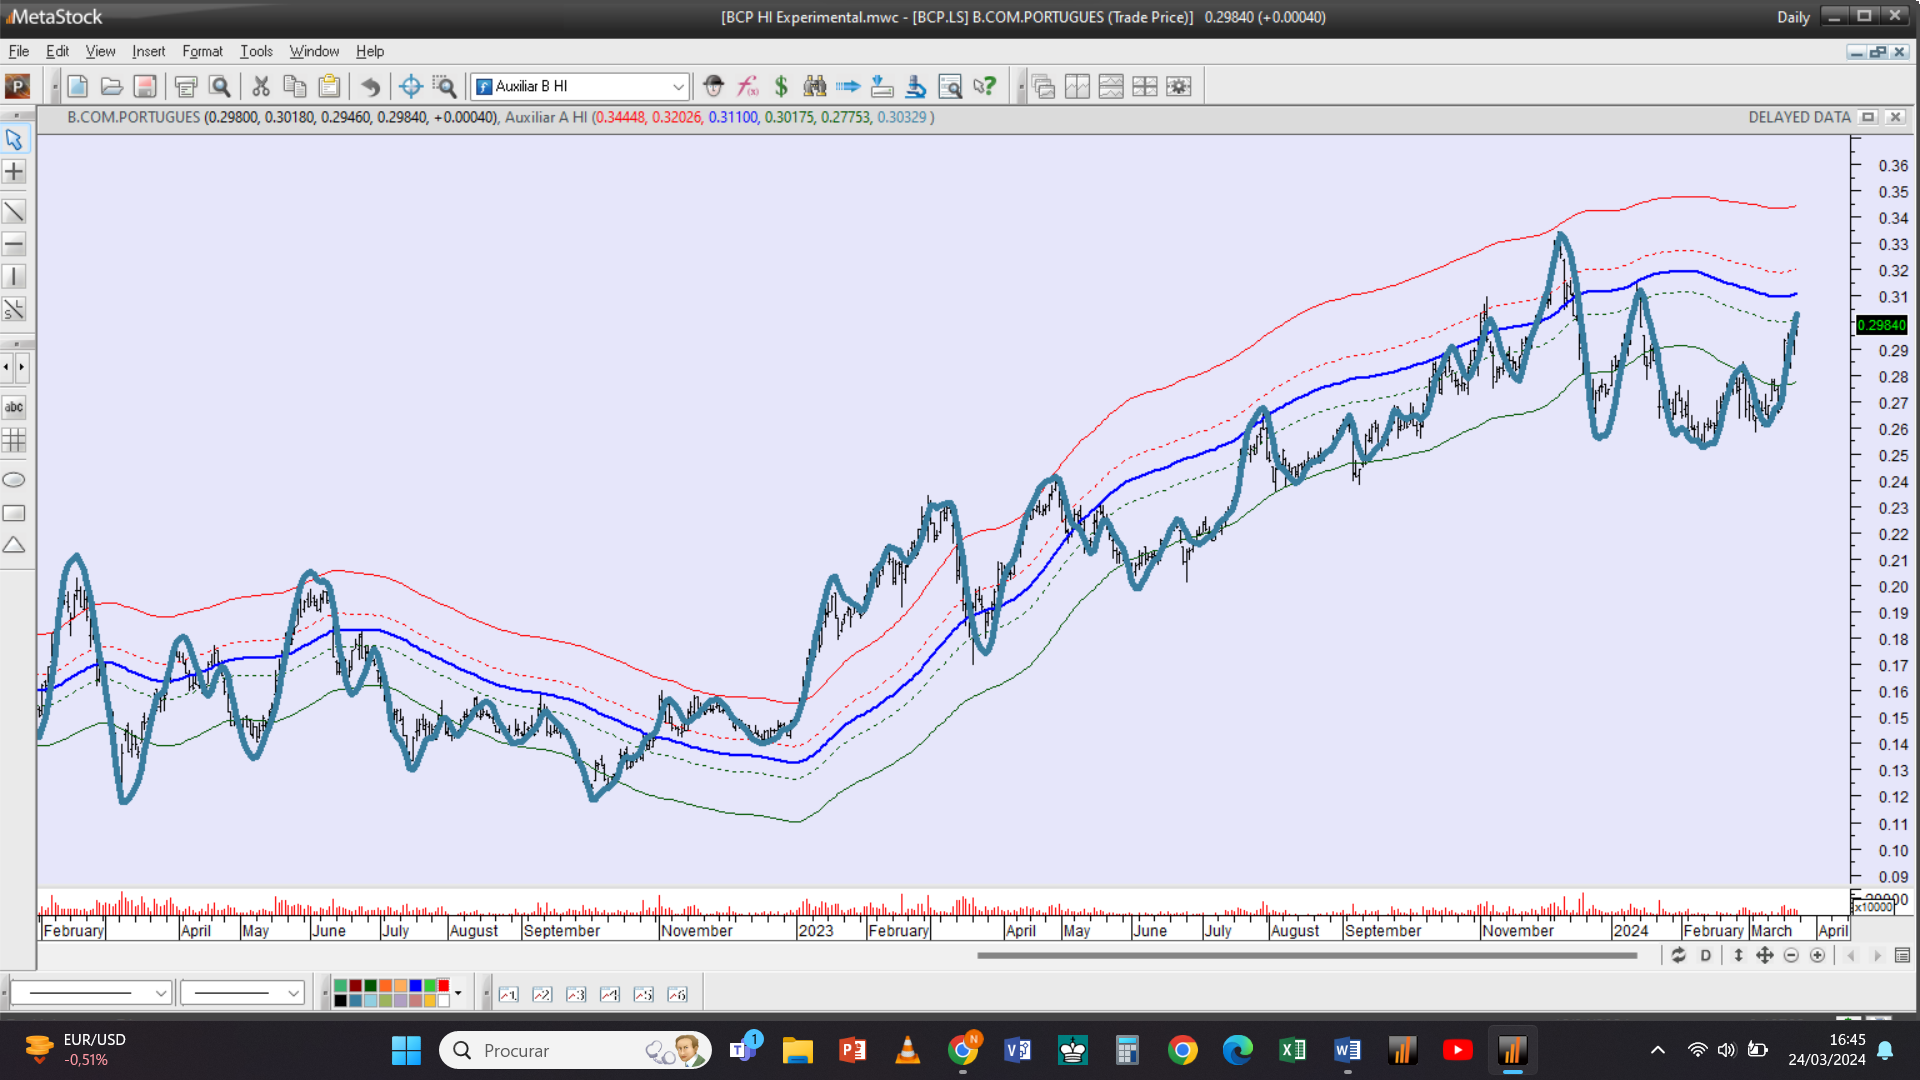Open the Tools menu
Viewport: 1920px width, 1080px height.
256,51
